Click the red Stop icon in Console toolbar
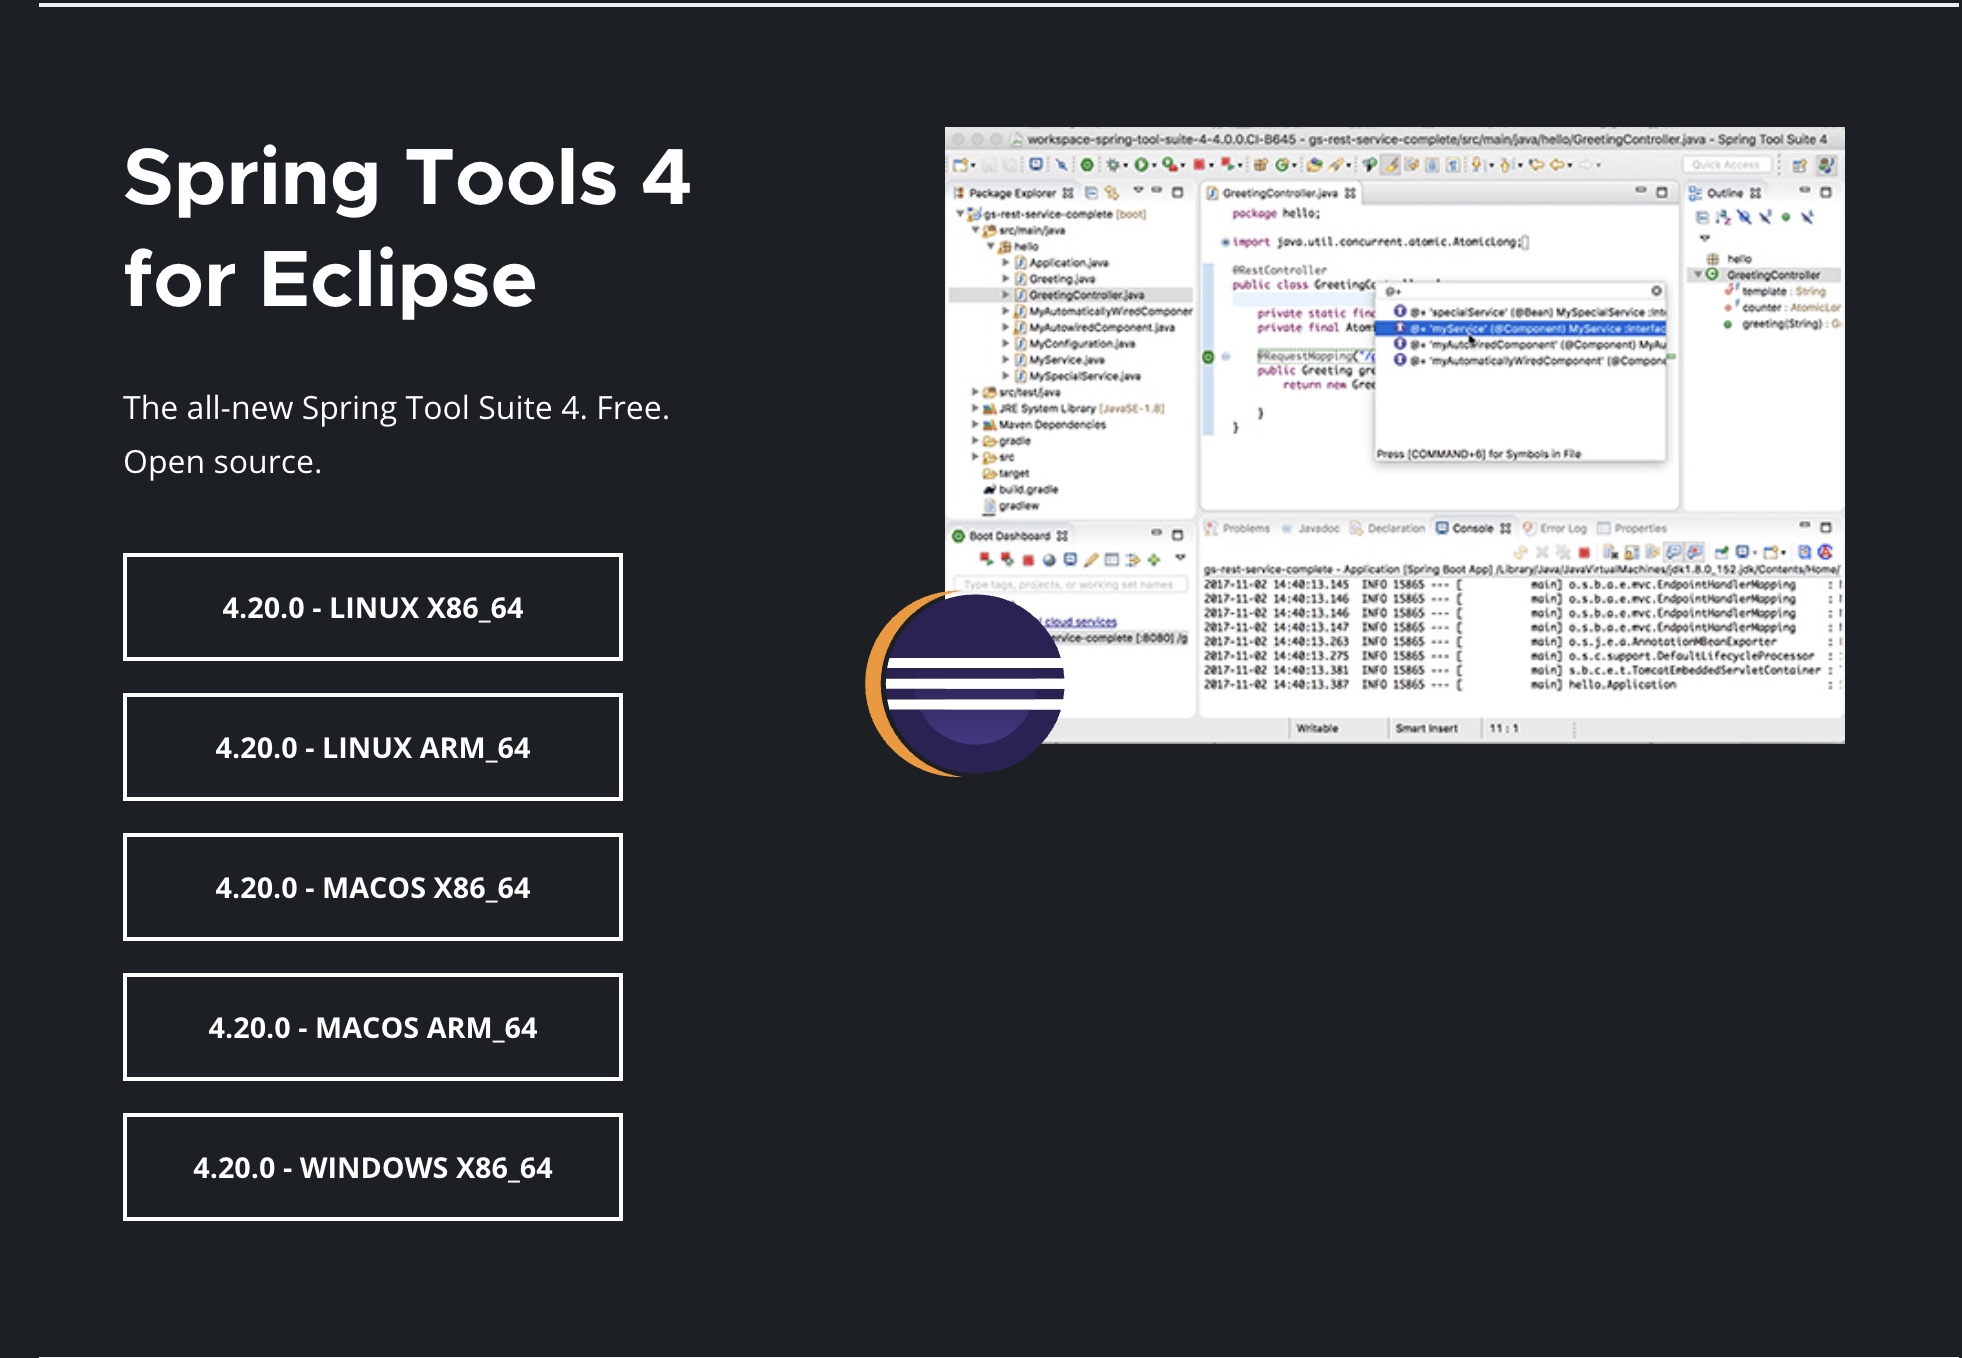This screenshot has width=1962, height=1358. pos(1583,552)
